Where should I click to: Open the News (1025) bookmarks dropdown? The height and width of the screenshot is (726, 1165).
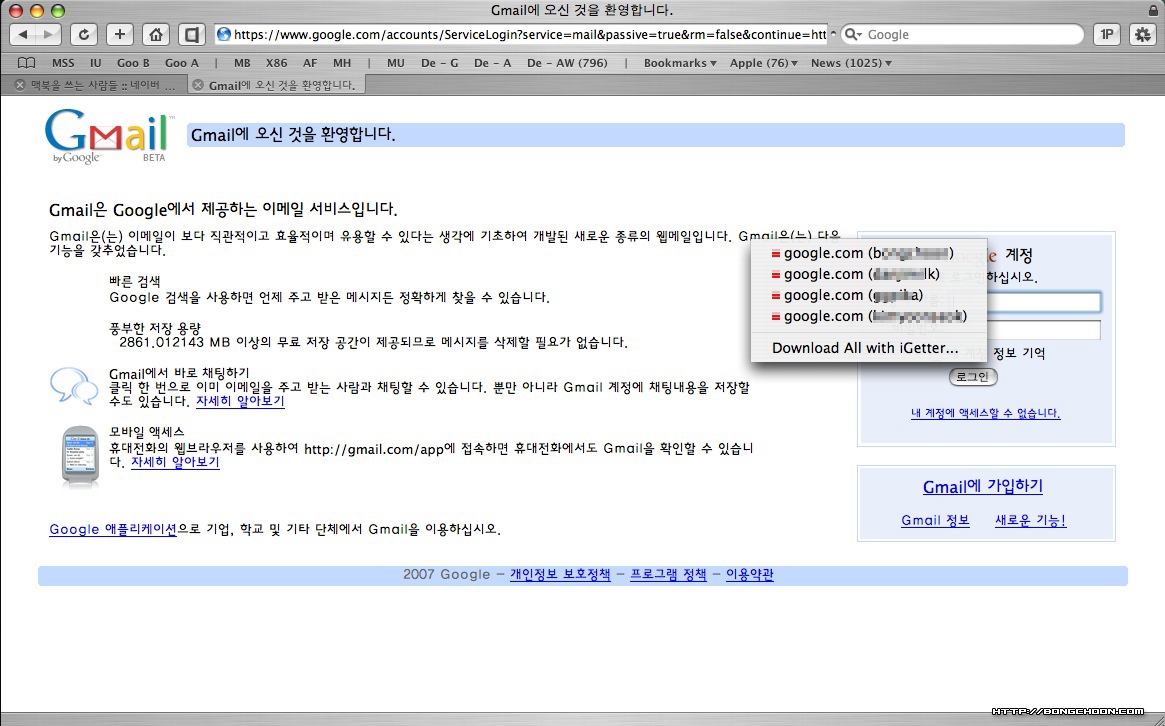pos(851,63)
